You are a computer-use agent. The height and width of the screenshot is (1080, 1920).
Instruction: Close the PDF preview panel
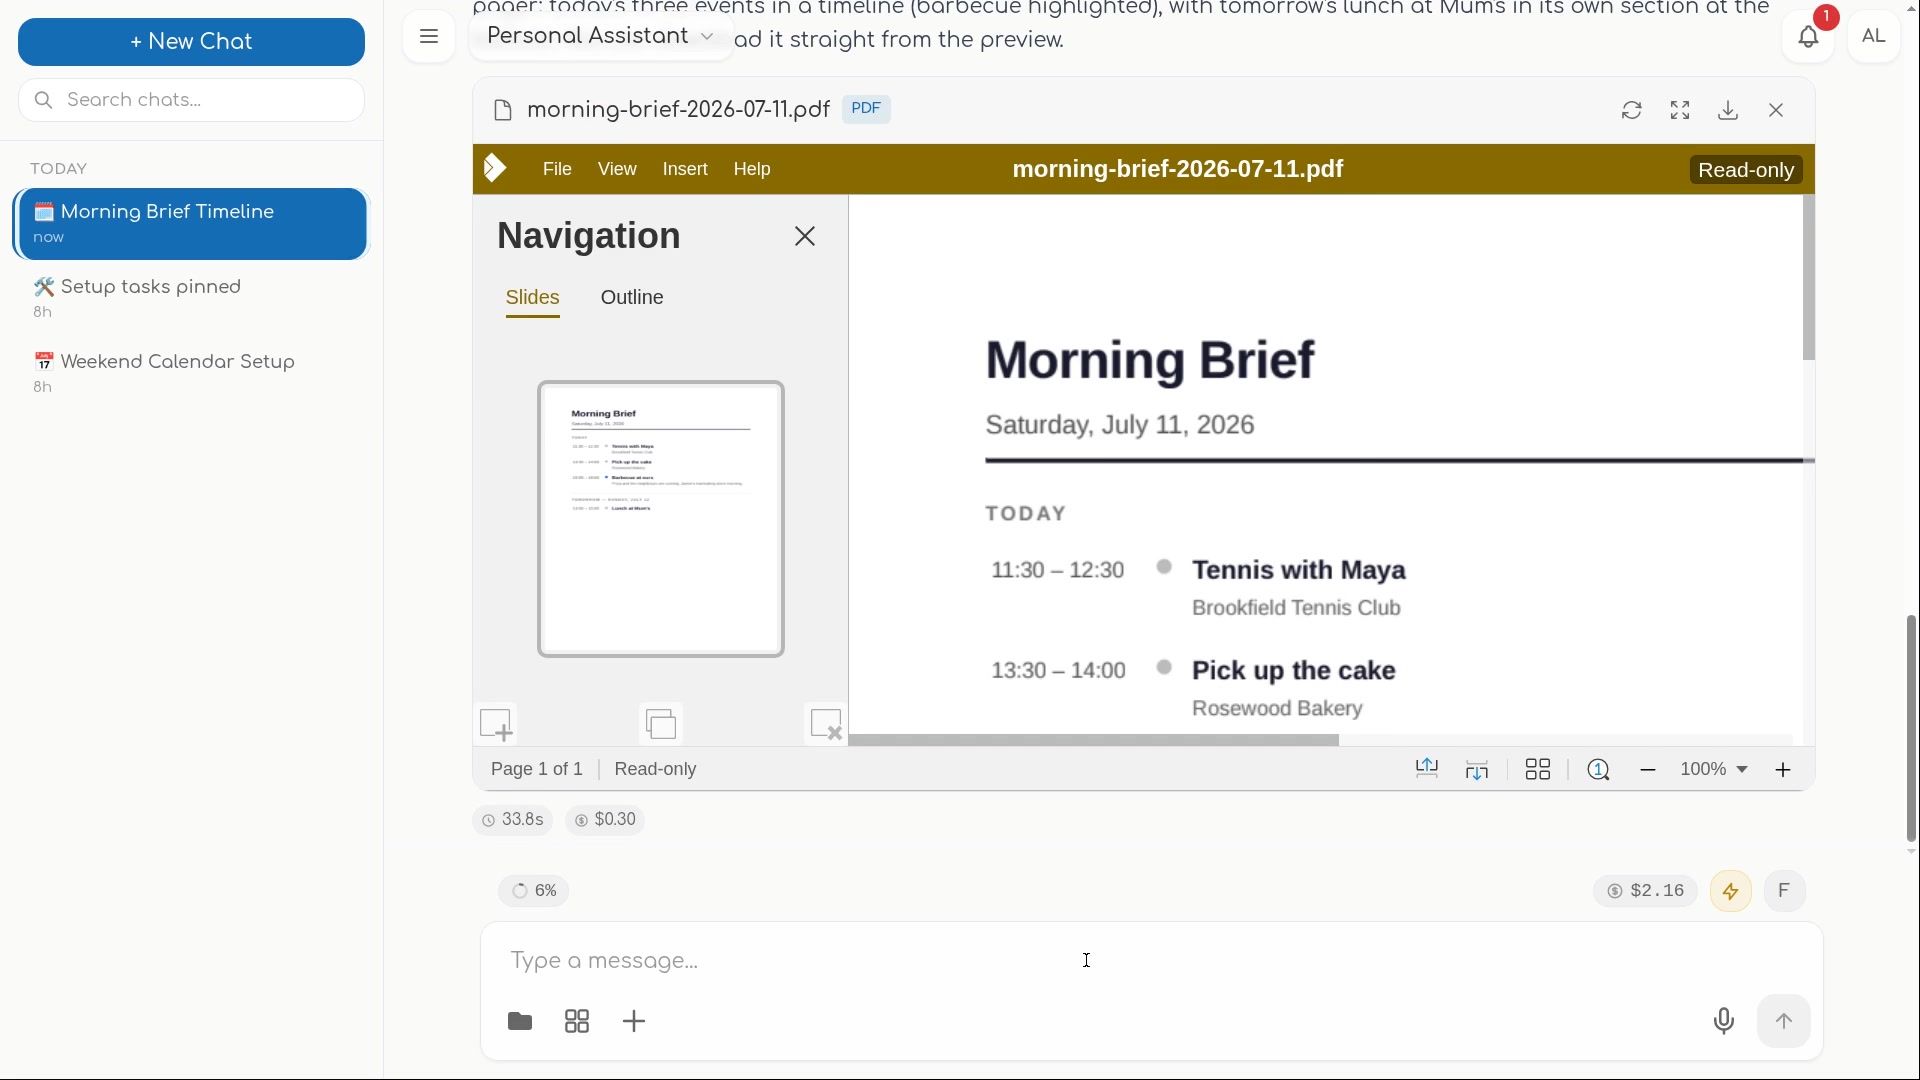pos(1776,110)
